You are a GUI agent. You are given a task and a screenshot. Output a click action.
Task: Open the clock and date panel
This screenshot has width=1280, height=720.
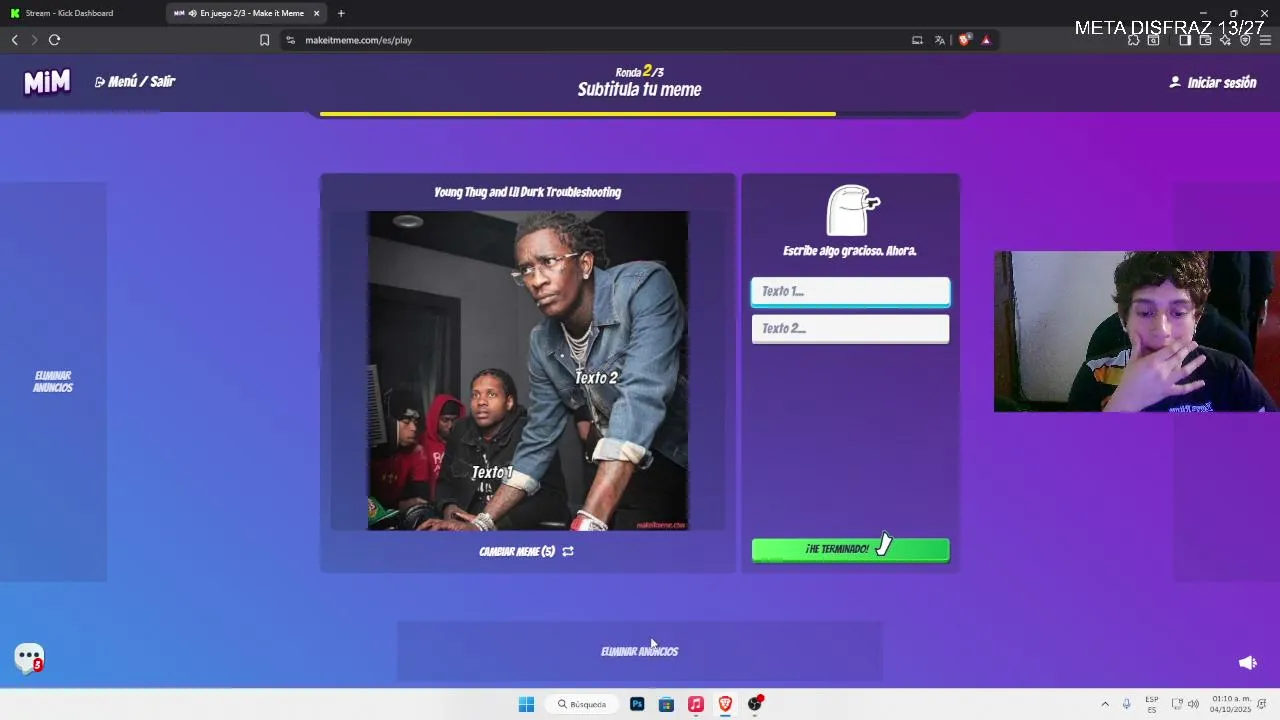click(1231, 704)
